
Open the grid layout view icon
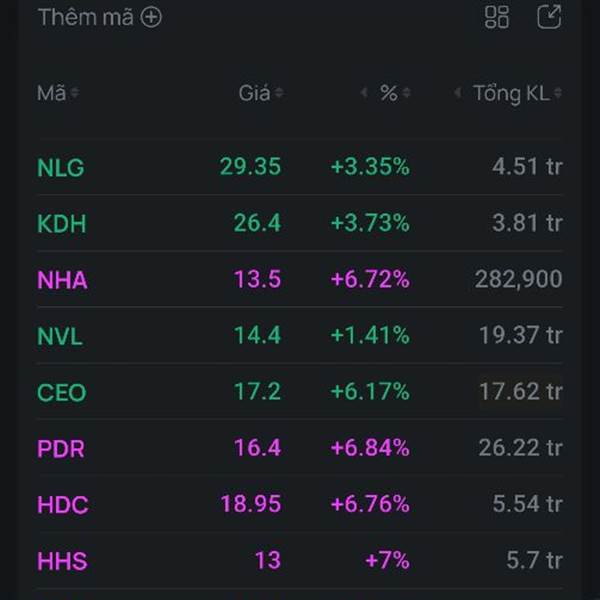(497, 17)
